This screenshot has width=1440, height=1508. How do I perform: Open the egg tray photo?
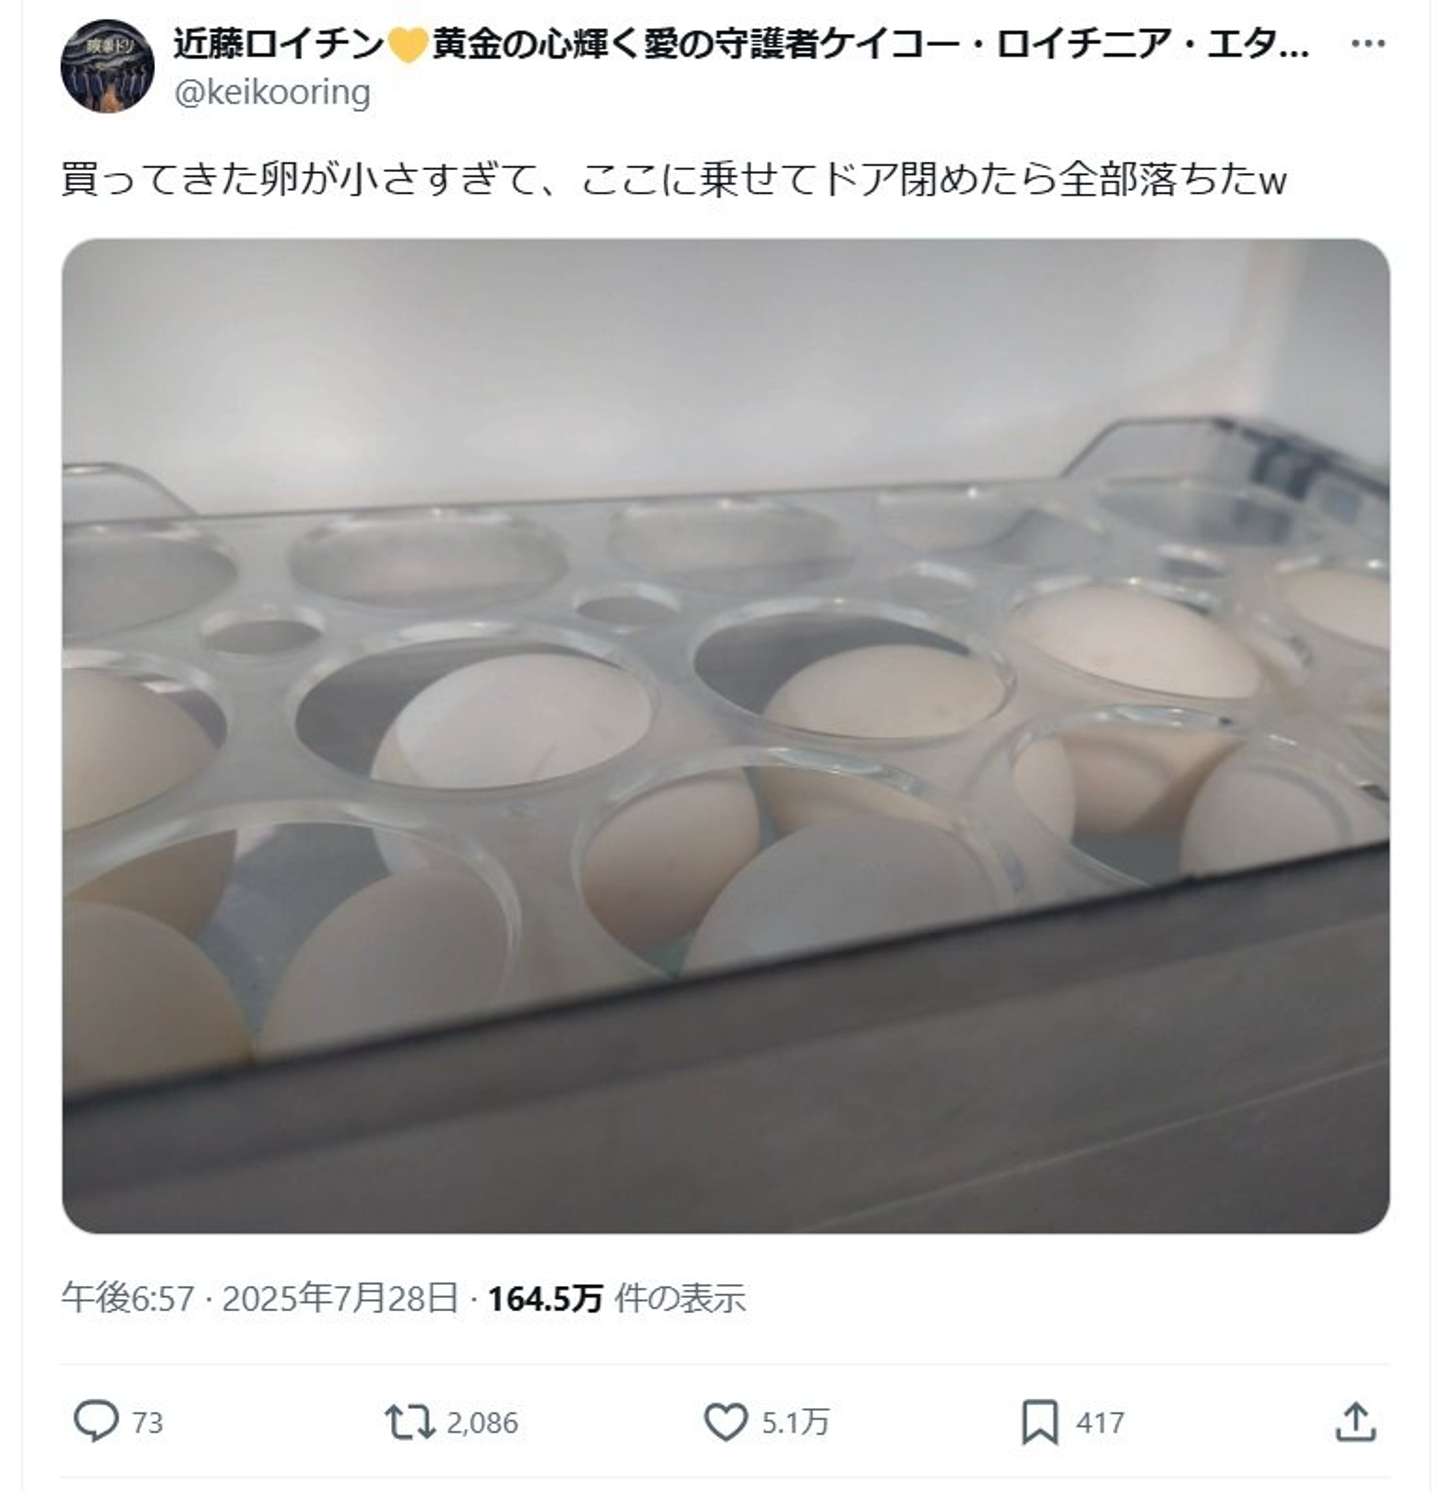725,735
